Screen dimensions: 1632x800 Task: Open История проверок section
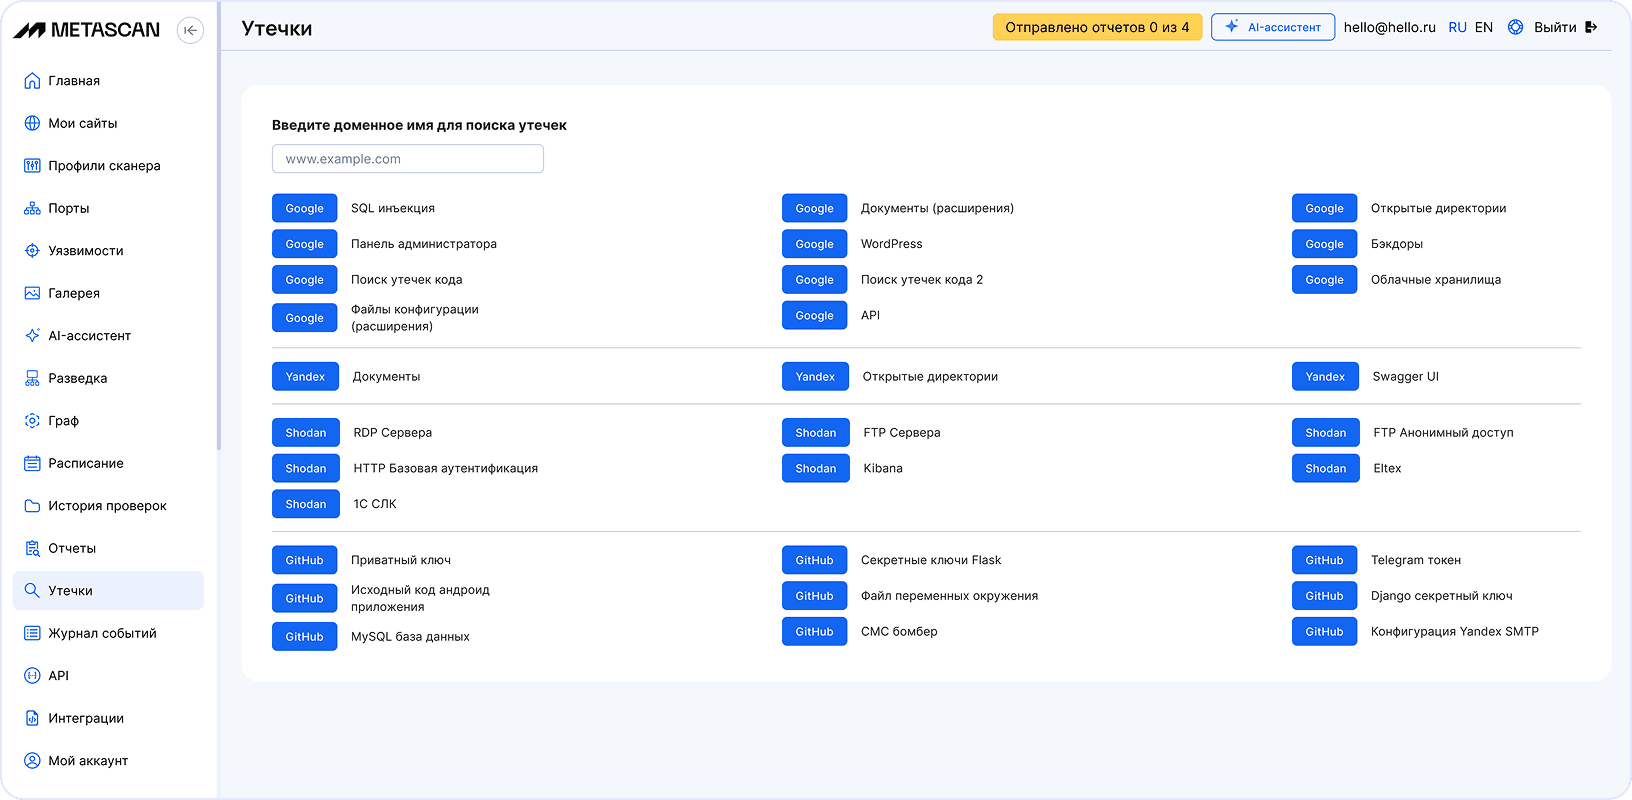[108, 506]
